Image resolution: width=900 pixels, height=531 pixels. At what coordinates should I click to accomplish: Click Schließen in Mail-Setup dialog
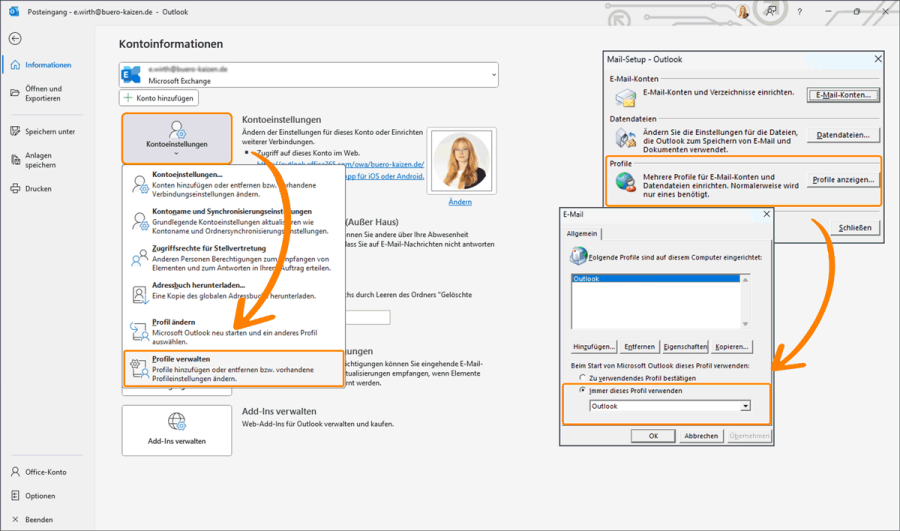pos(855,227)
